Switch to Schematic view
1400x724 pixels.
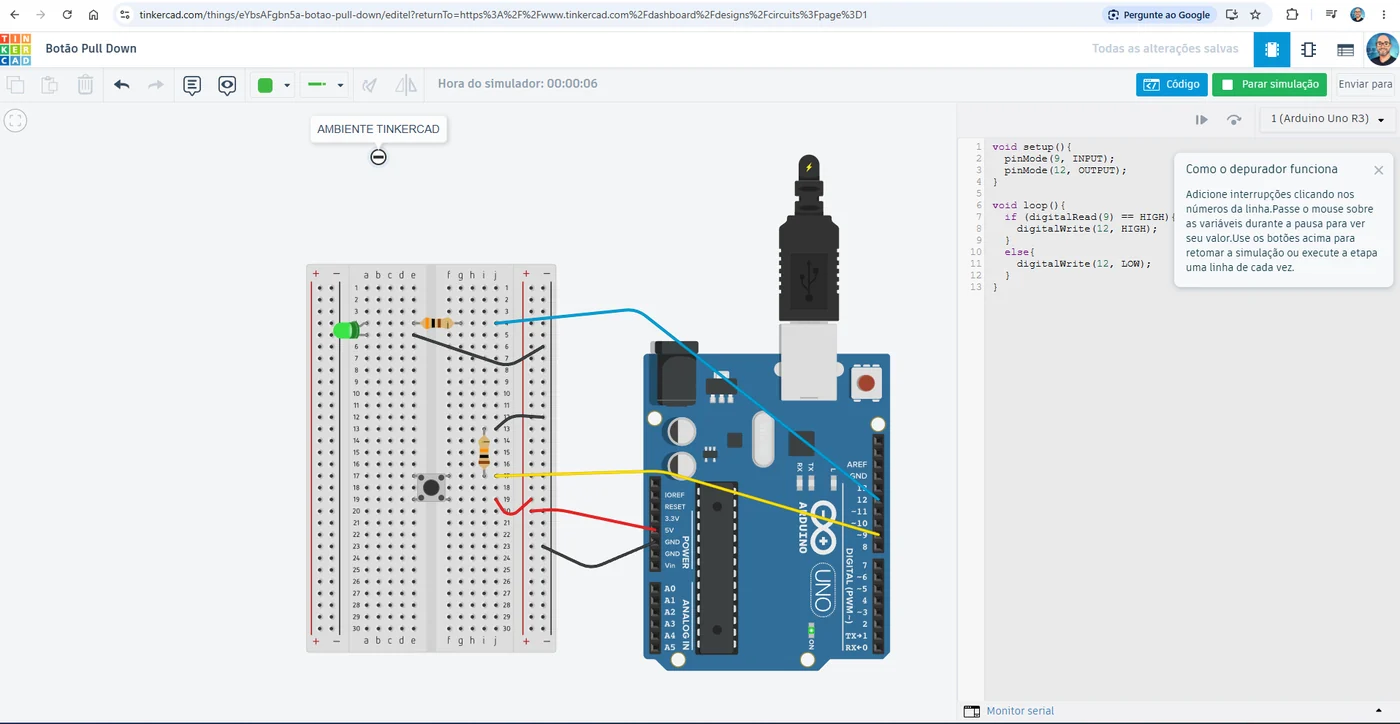coord(1308,49)
